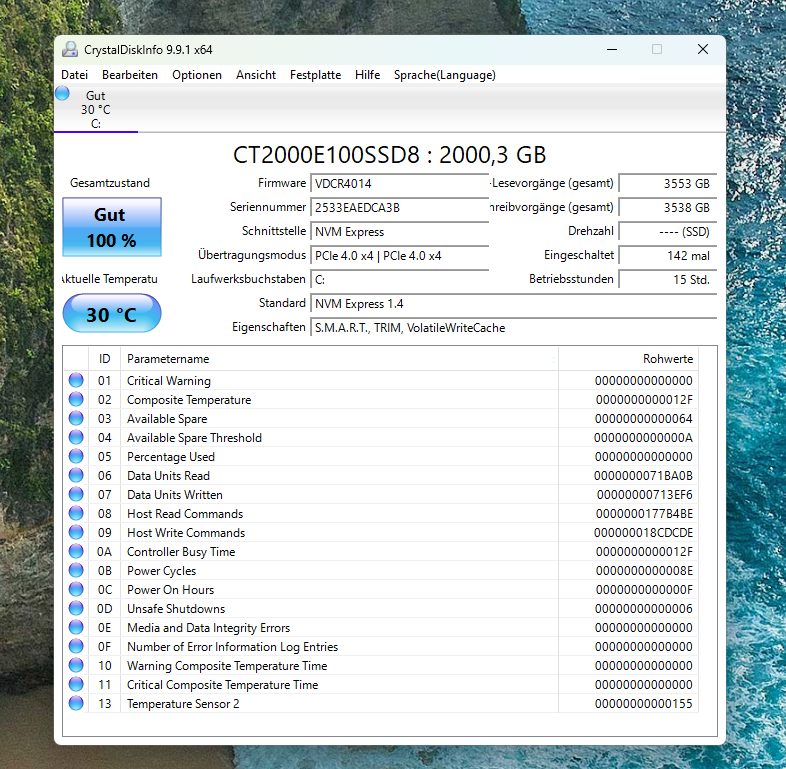Click the status orb next to Unsafe Shutdowns
This screenshot has height=769, width=786.
[x=76, y=608]
